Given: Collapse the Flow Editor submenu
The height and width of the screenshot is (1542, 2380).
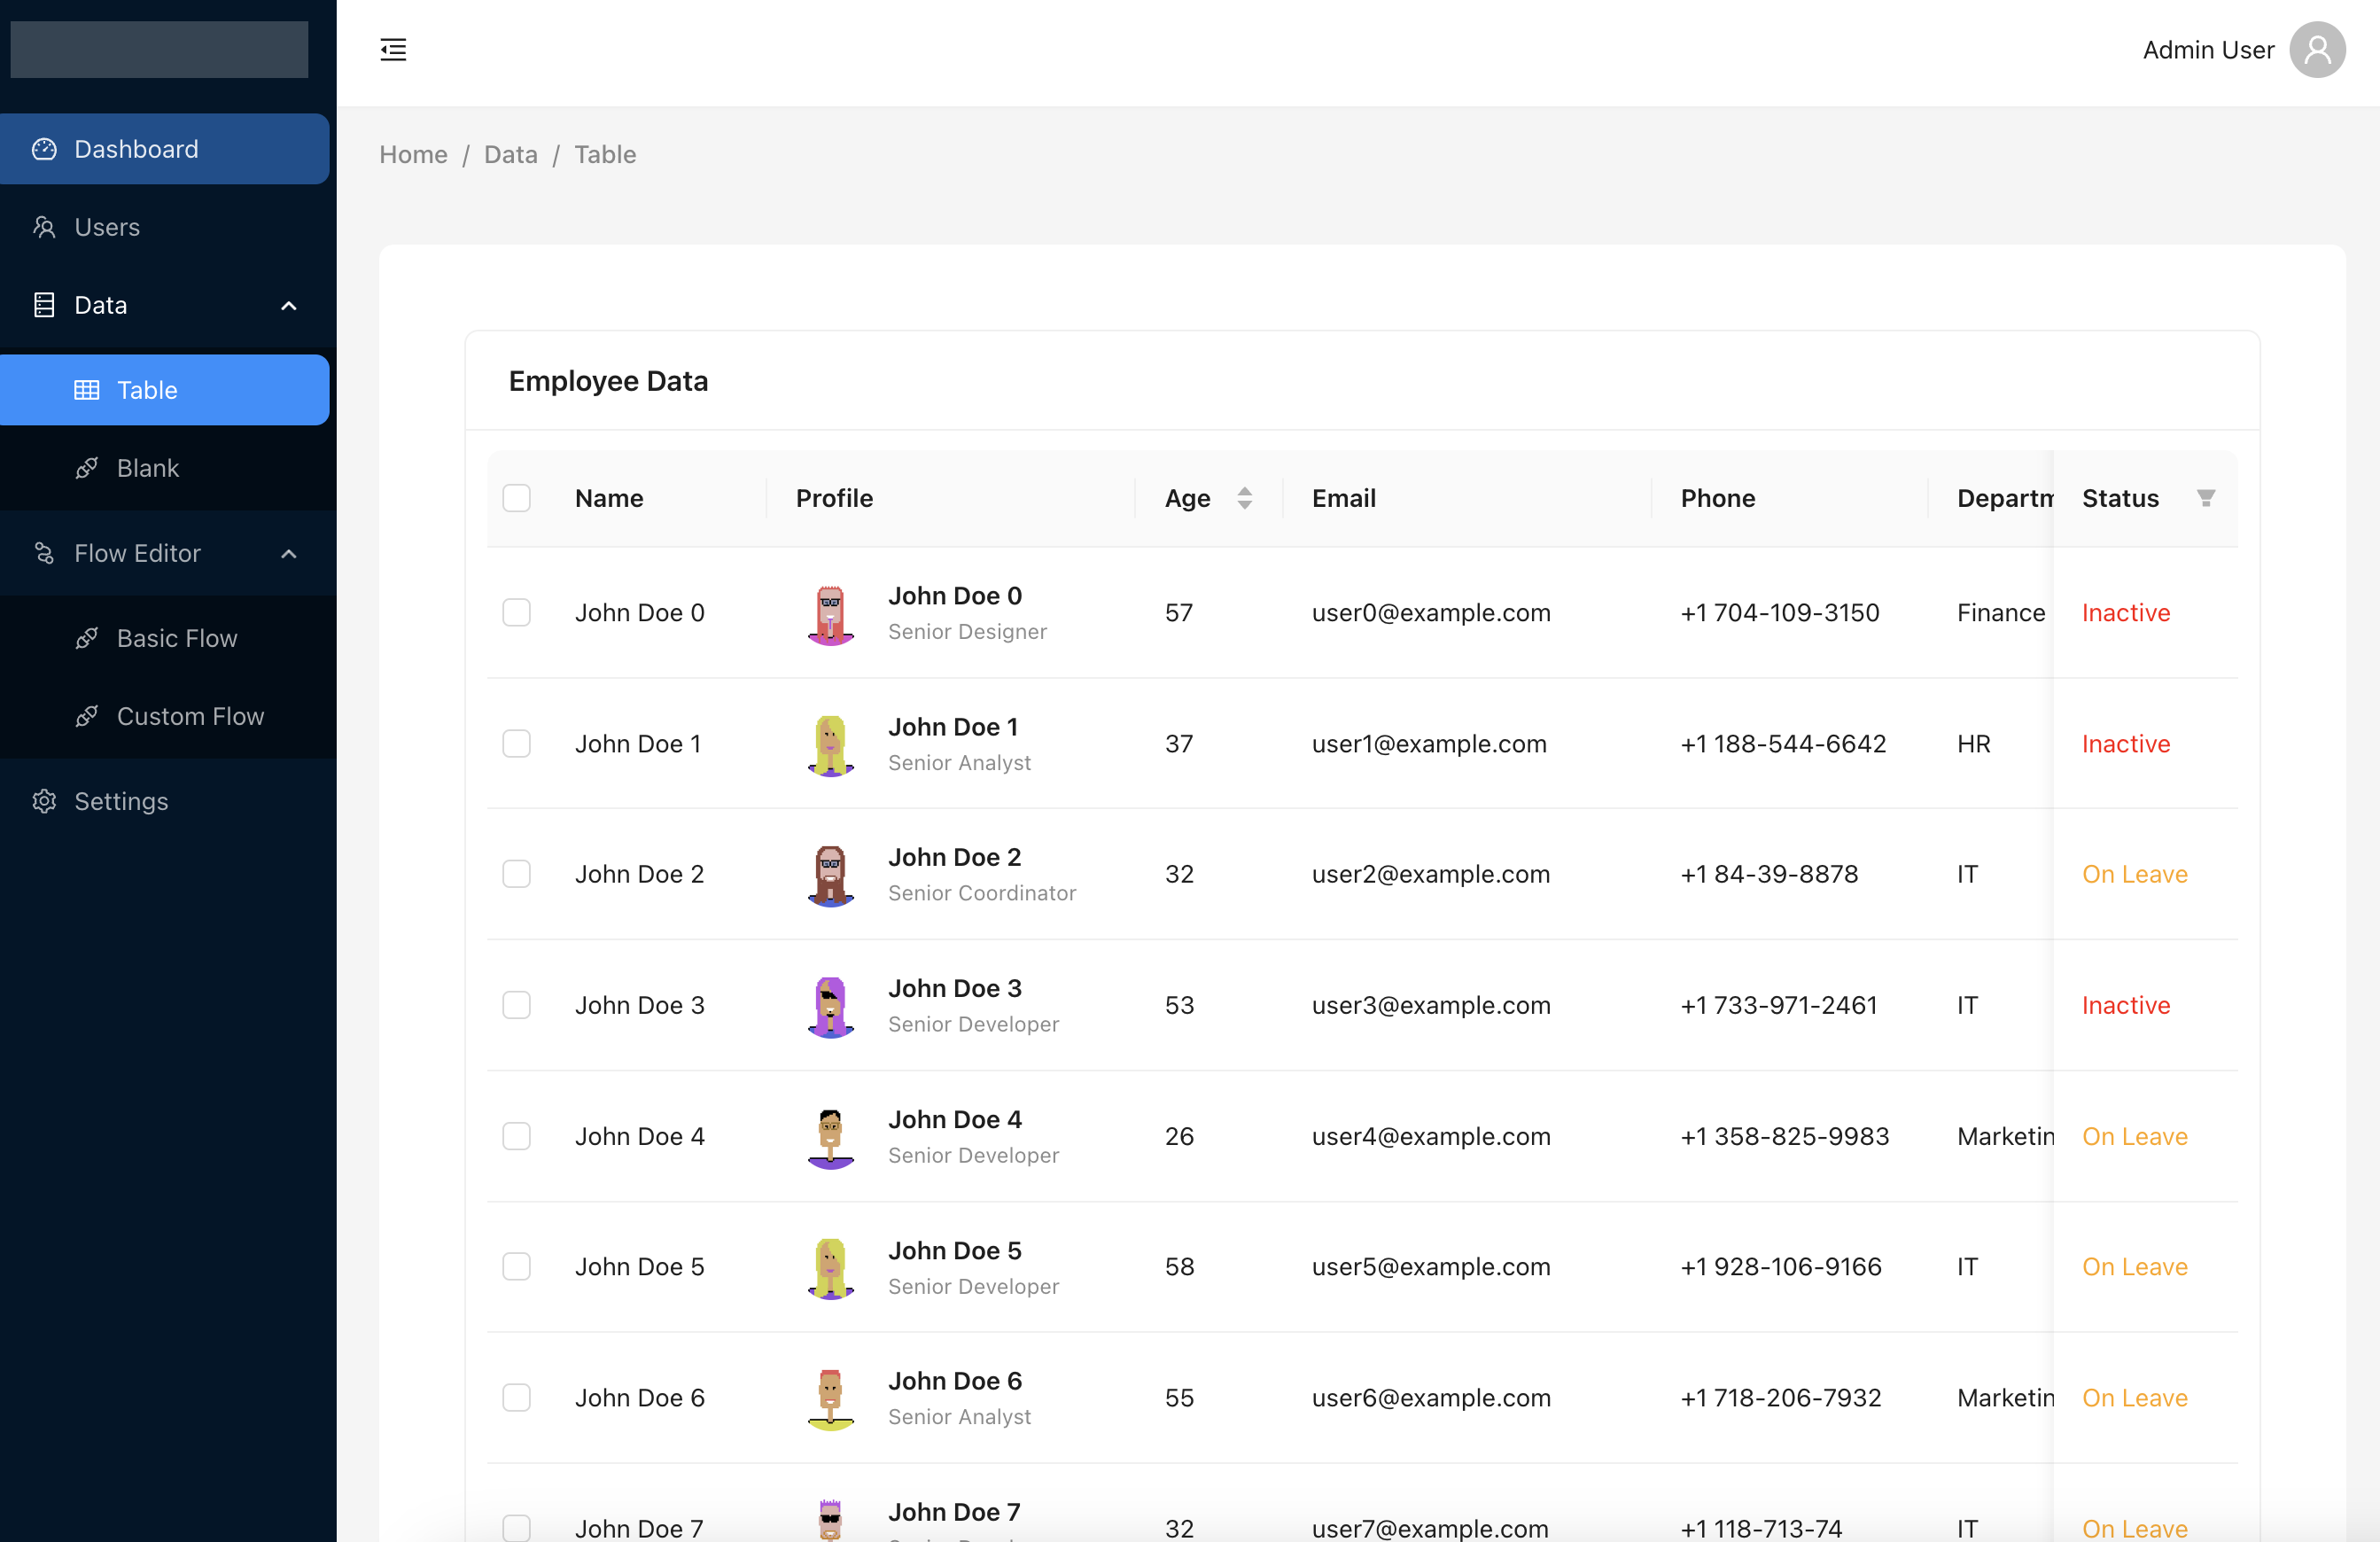Looking at the screenshot, I should pos(289,553).
